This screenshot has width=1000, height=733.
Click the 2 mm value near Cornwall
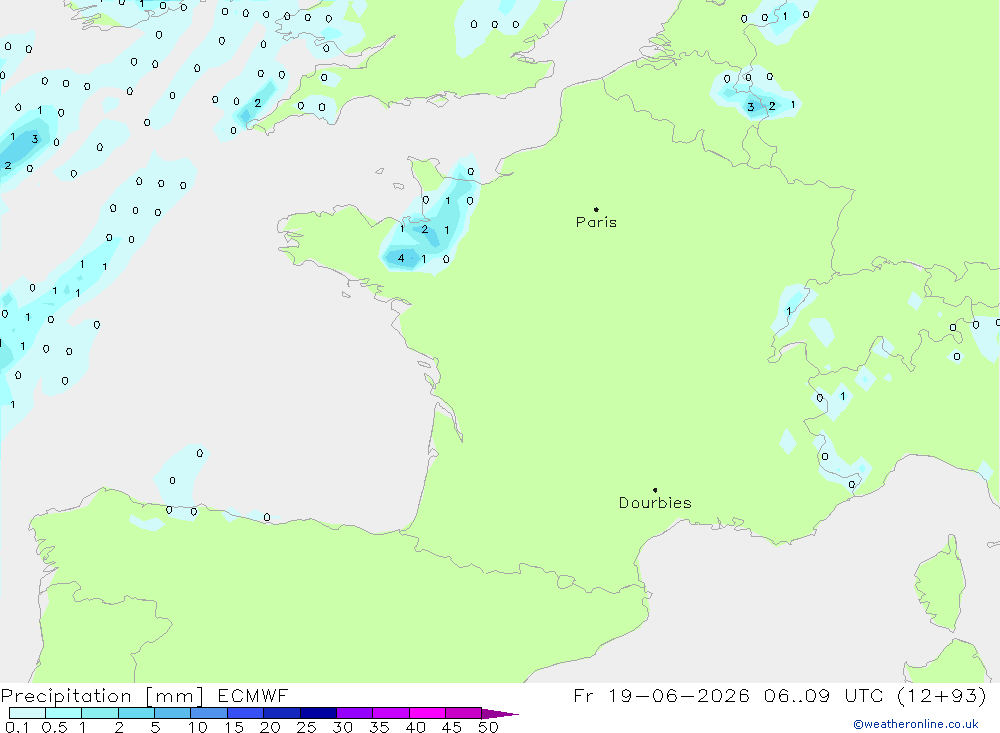click(258, 103)
